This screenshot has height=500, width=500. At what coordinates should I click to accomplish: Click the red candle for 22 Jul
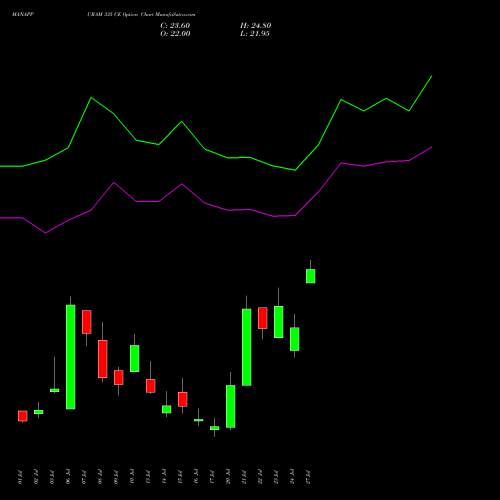[263, 318]
